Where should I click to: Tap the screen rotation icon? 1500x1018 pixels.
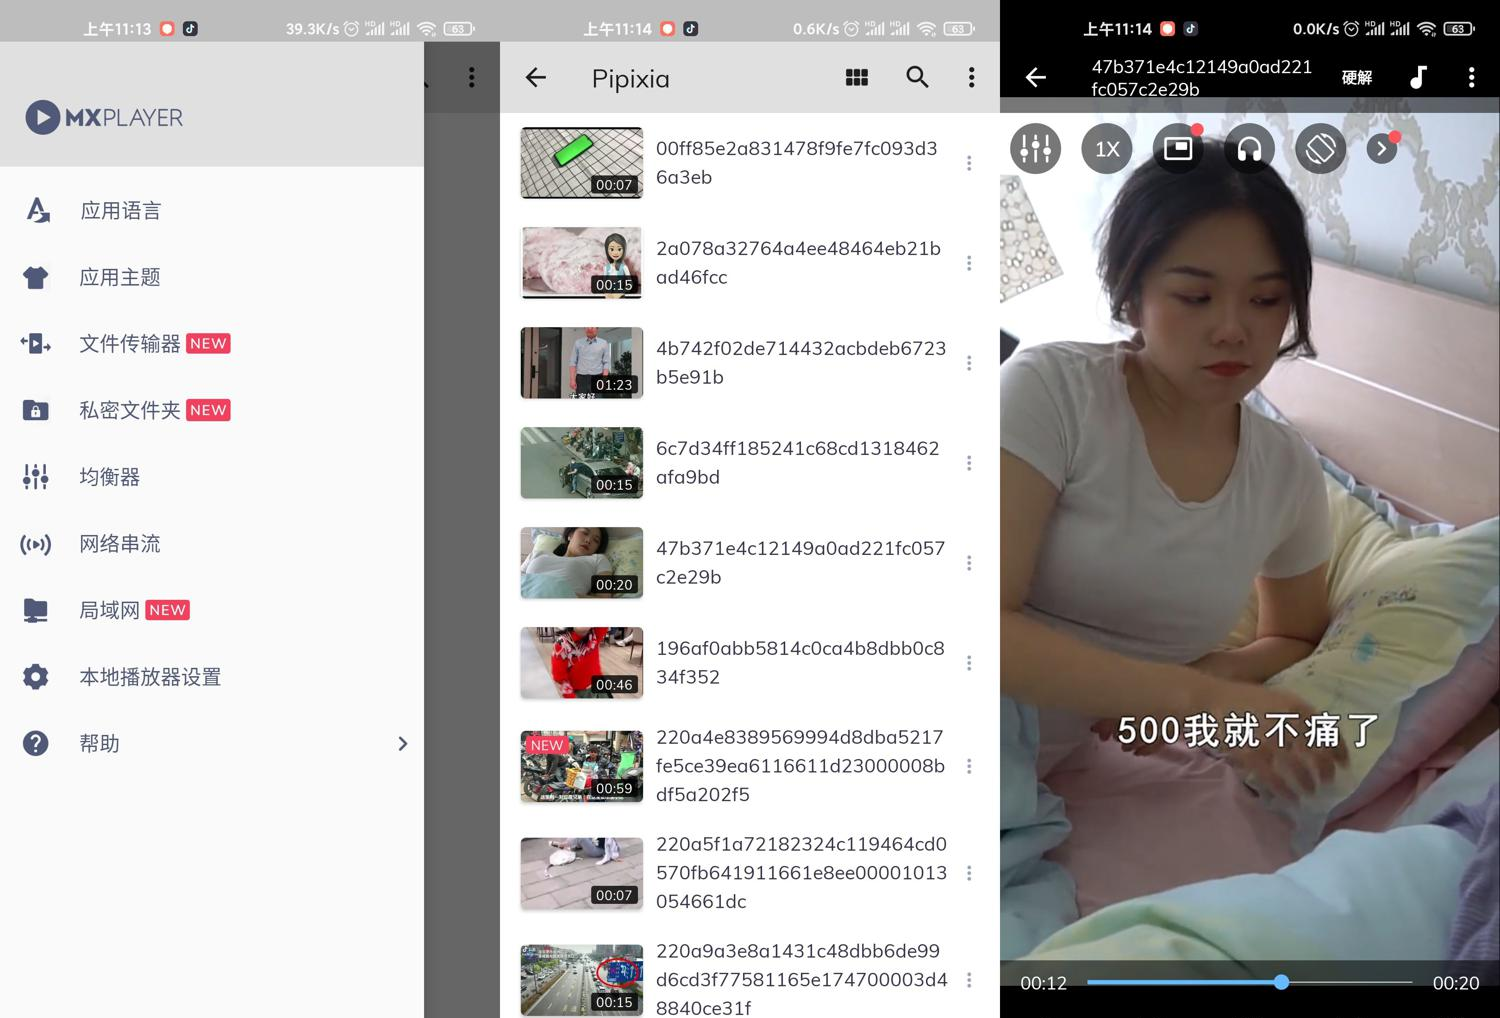(1320, 149)
